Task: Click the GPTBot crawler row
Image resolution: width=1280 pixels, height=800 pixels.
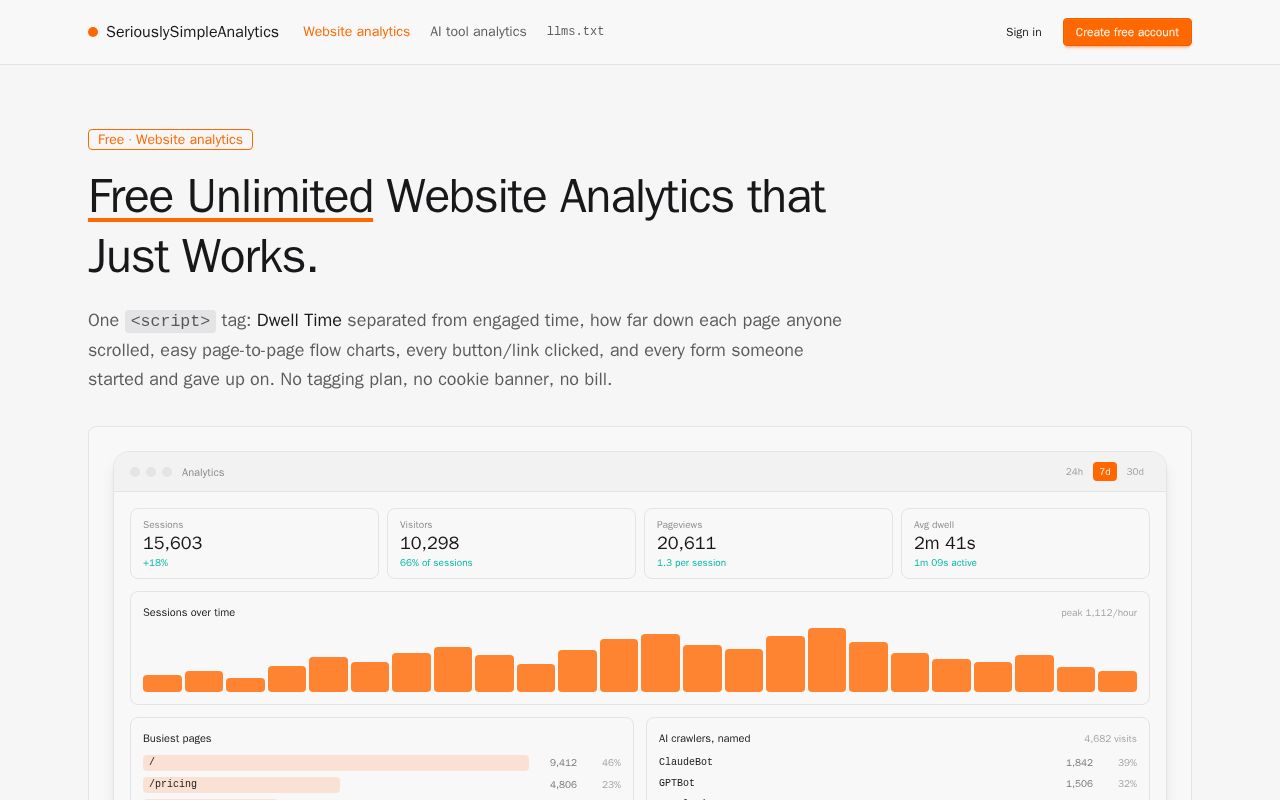Action: pyautogui.click(x=898, y=783)
